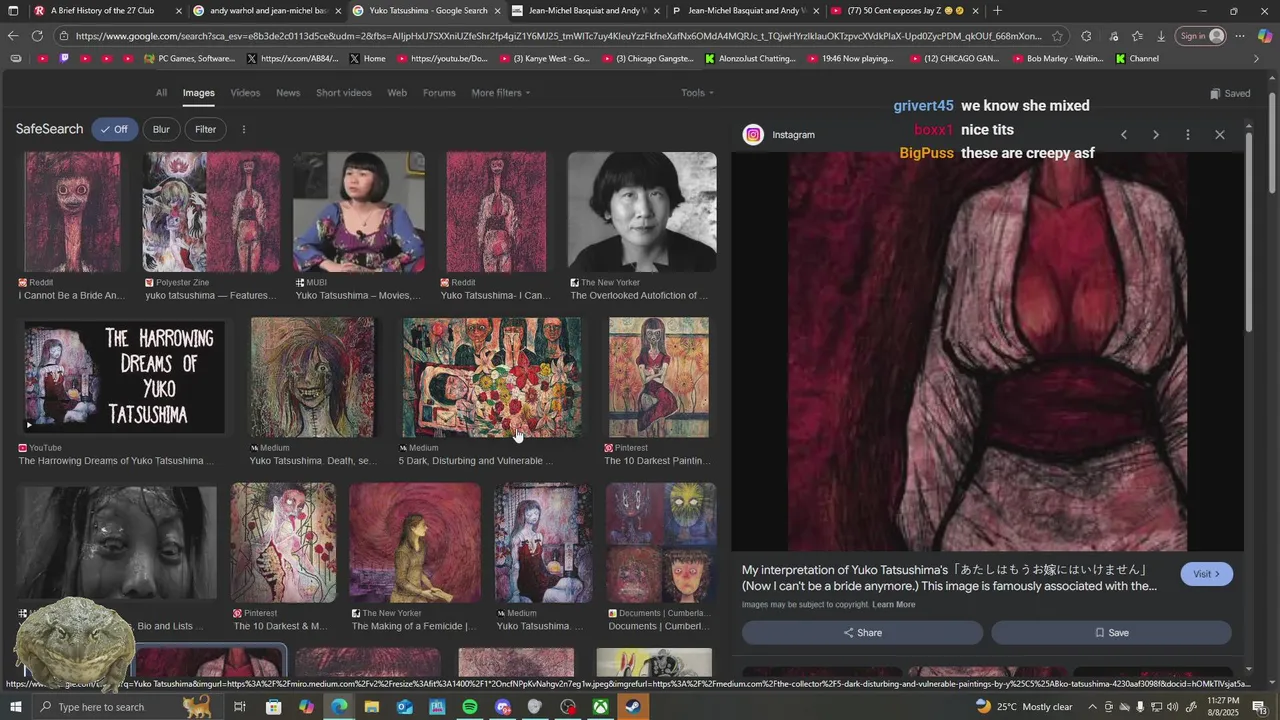Open the Spotify taskbar icon

[x=470, y=707]
